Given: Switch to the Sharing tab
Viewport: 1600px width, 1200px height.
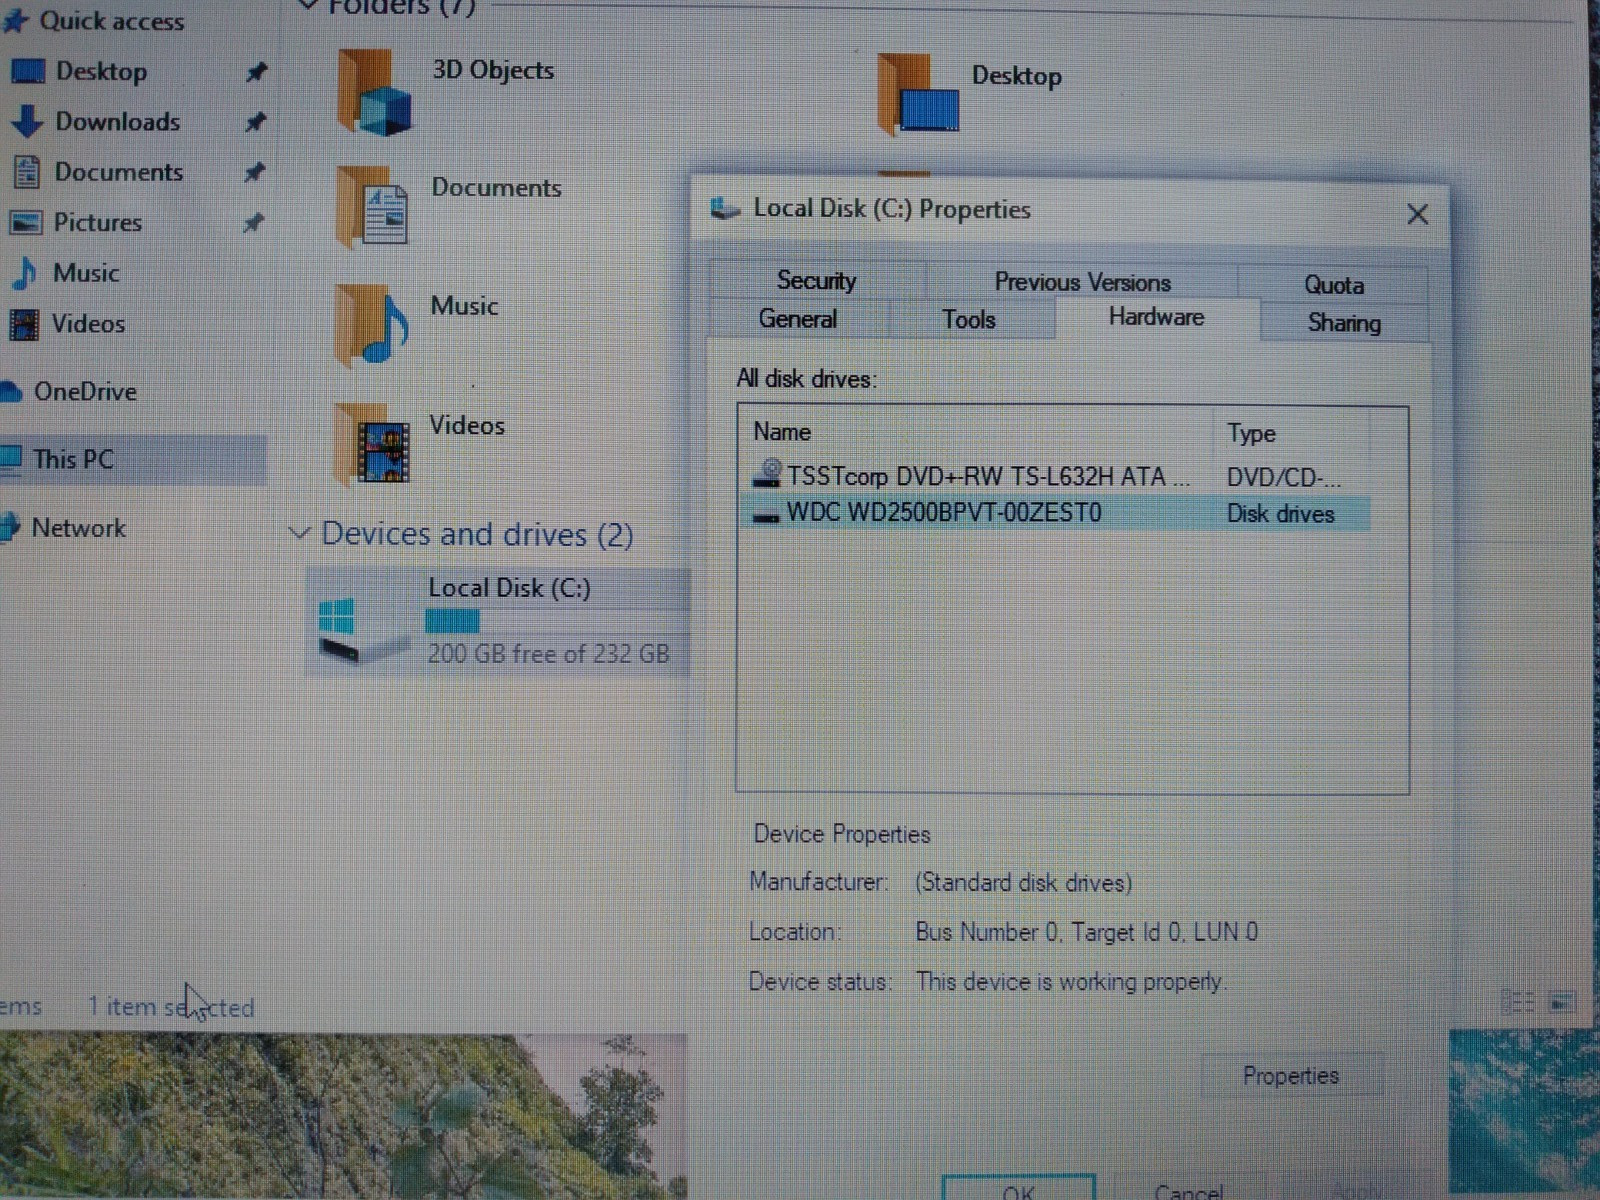Looking at the screenshot, I should click(x=1344, y=323).
